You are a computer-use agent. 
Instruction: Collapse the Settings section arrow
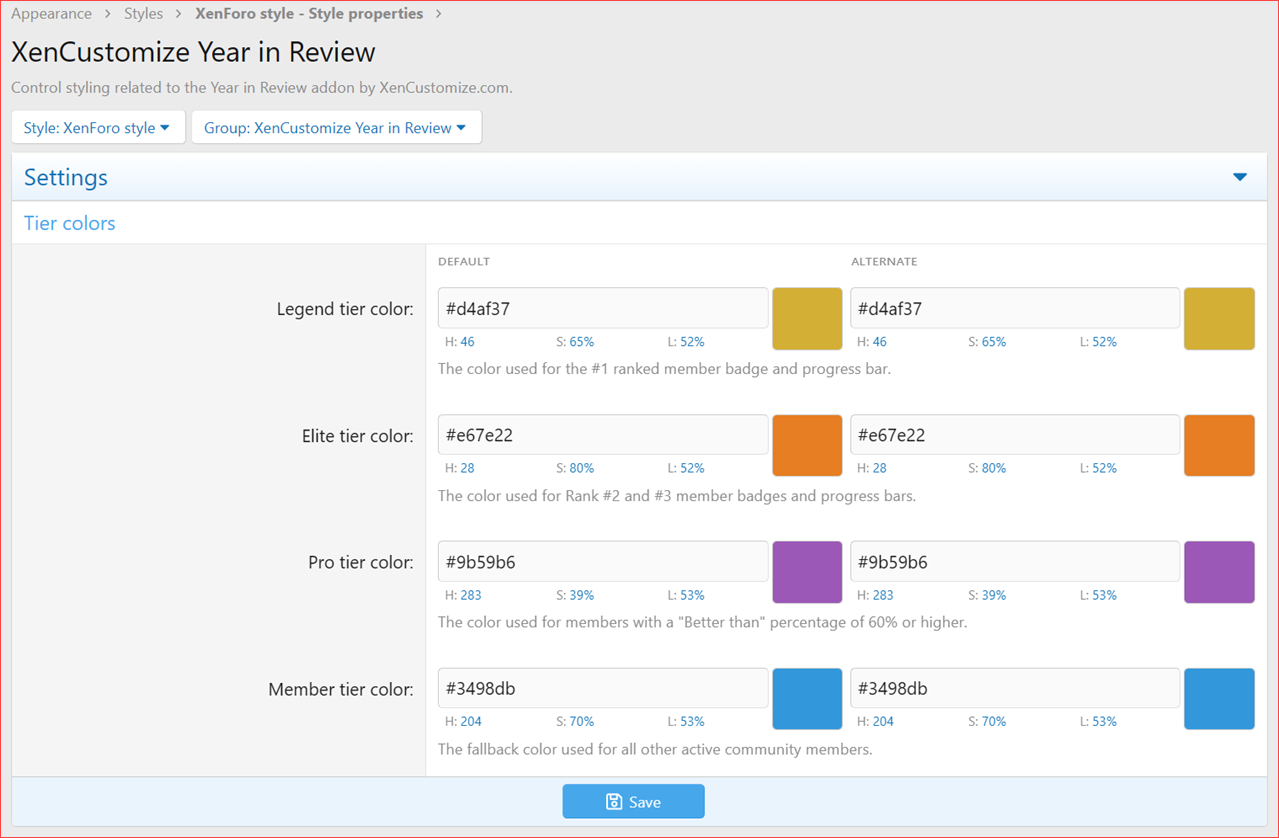click(1240, 177)
